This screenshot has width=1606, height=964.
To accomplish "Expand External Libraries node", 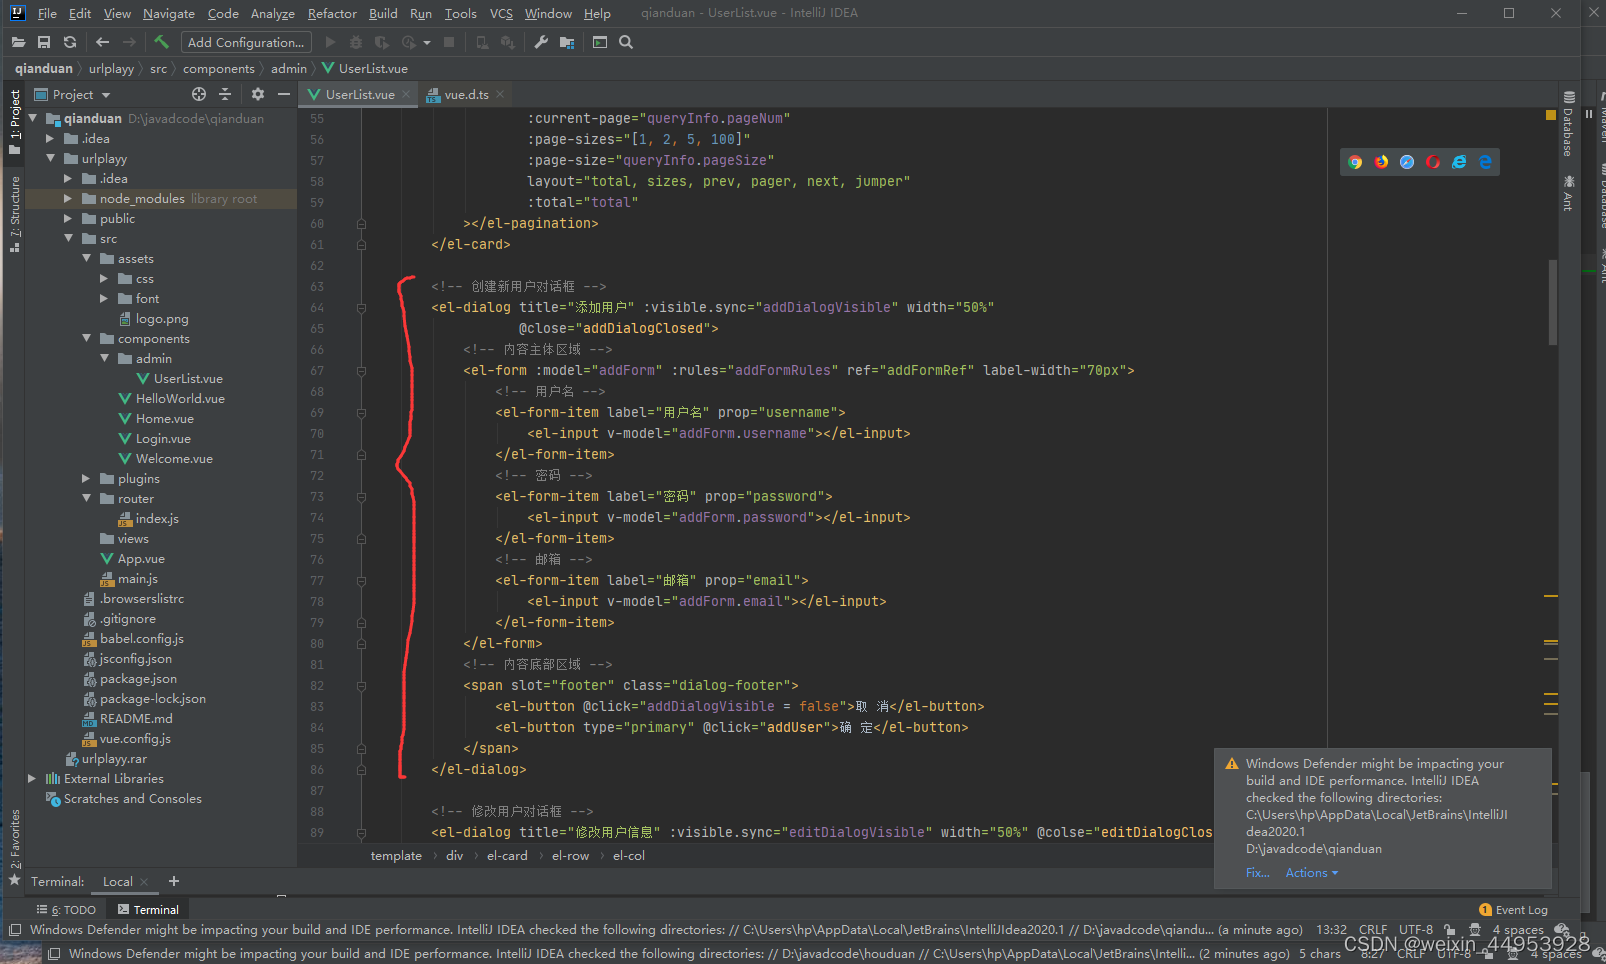I will point(32,779).
